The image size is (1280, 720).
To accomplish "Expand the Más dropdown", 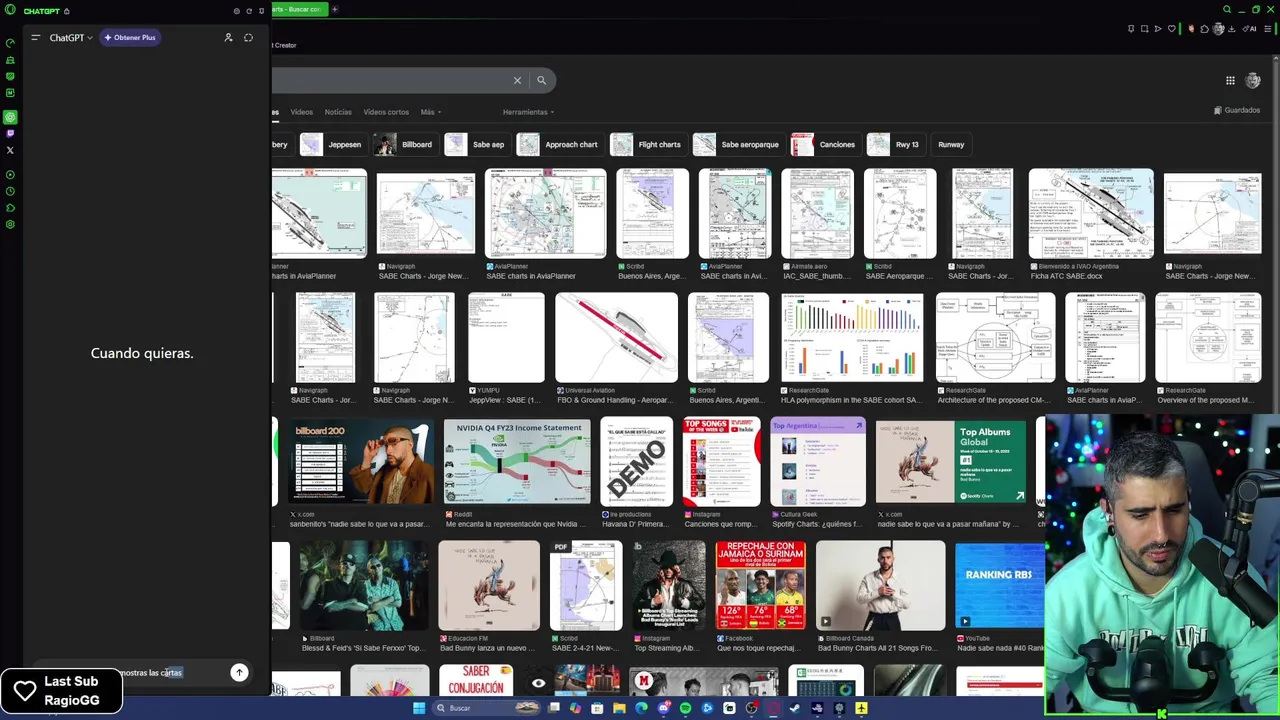I will (430, 112).
